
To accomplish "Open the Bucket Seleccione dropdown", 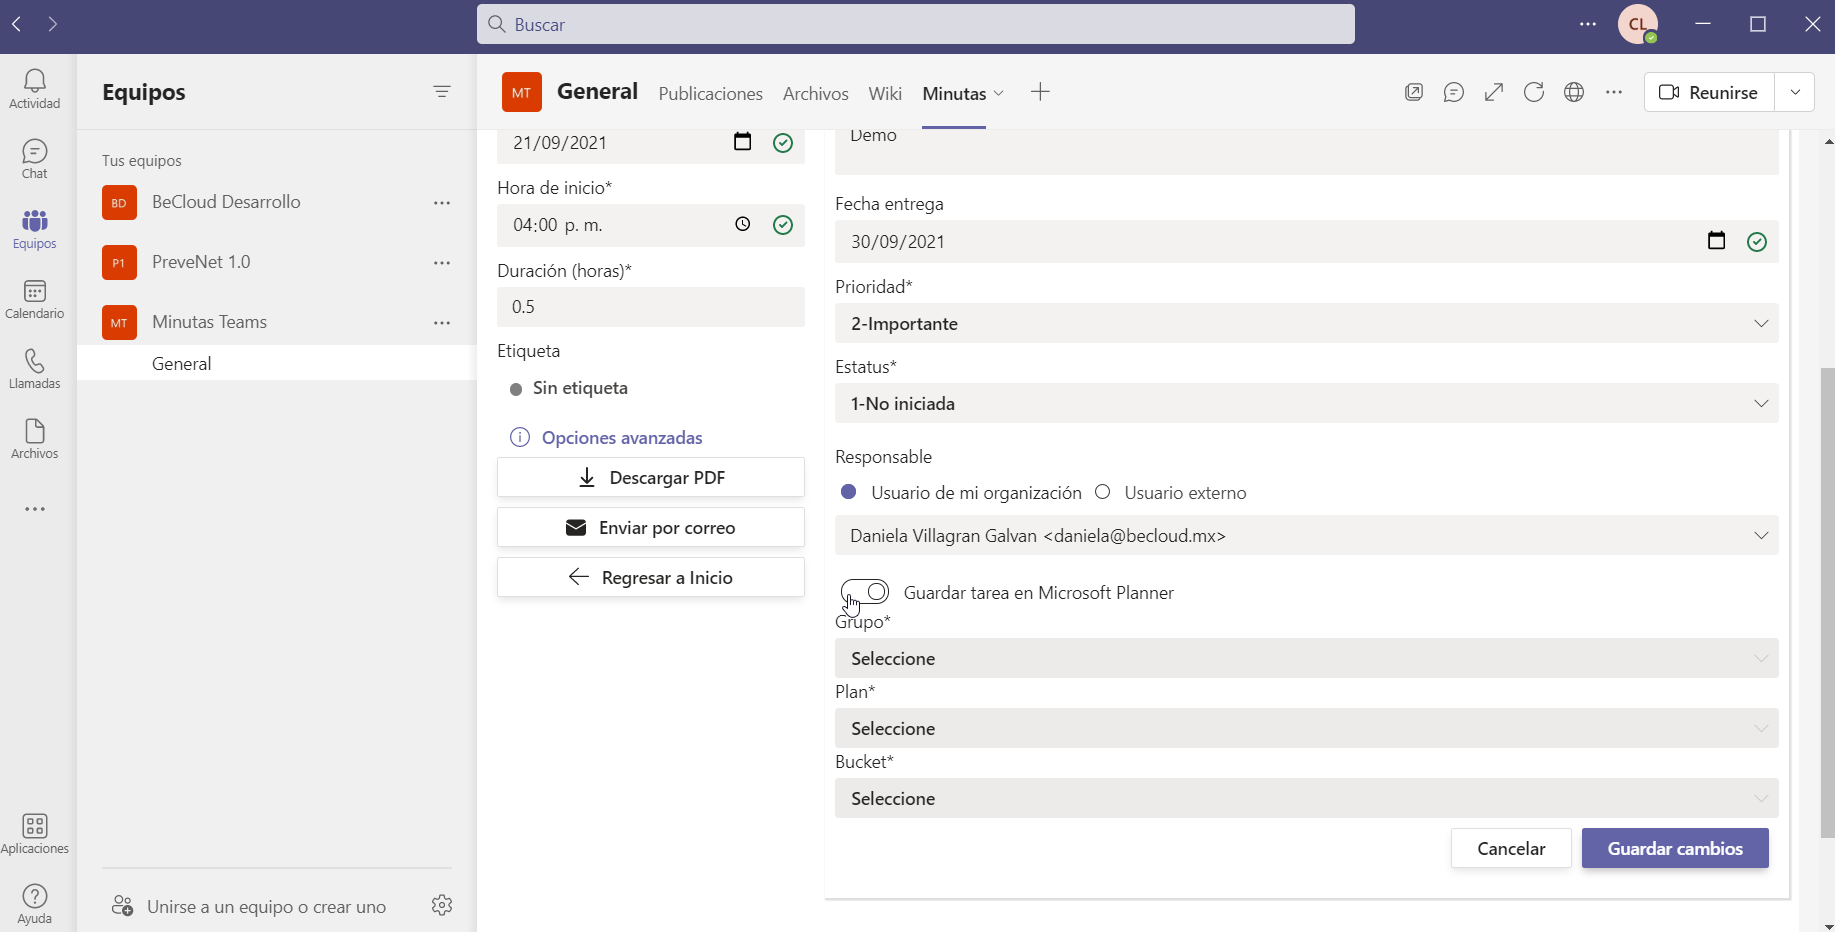I will click(1307, 798).
